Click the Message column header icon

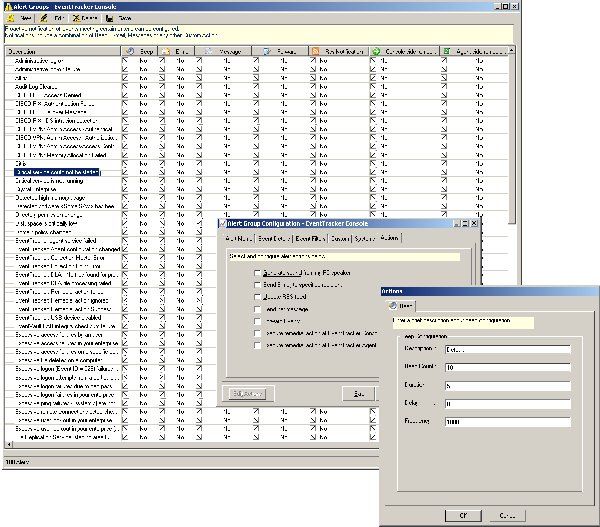tap(209, 51)
